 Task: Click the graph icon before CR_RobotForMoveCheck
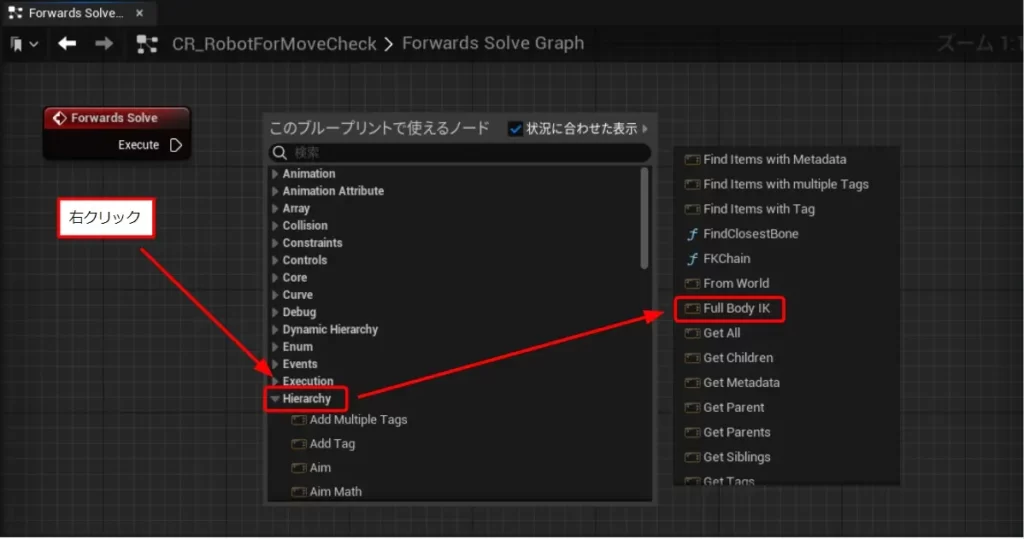[x=148, y=44]
